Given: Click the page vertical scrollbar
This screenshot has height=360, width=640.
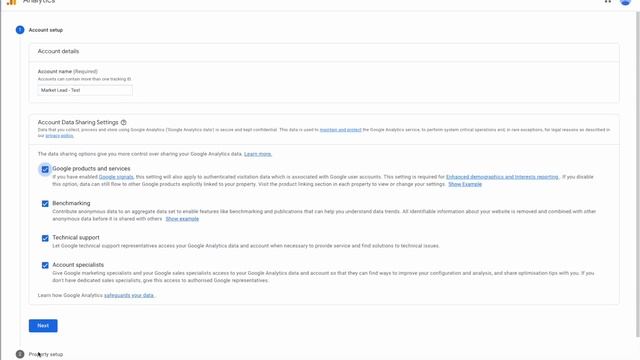Looking at the screenshot, I should coord(638,173).
